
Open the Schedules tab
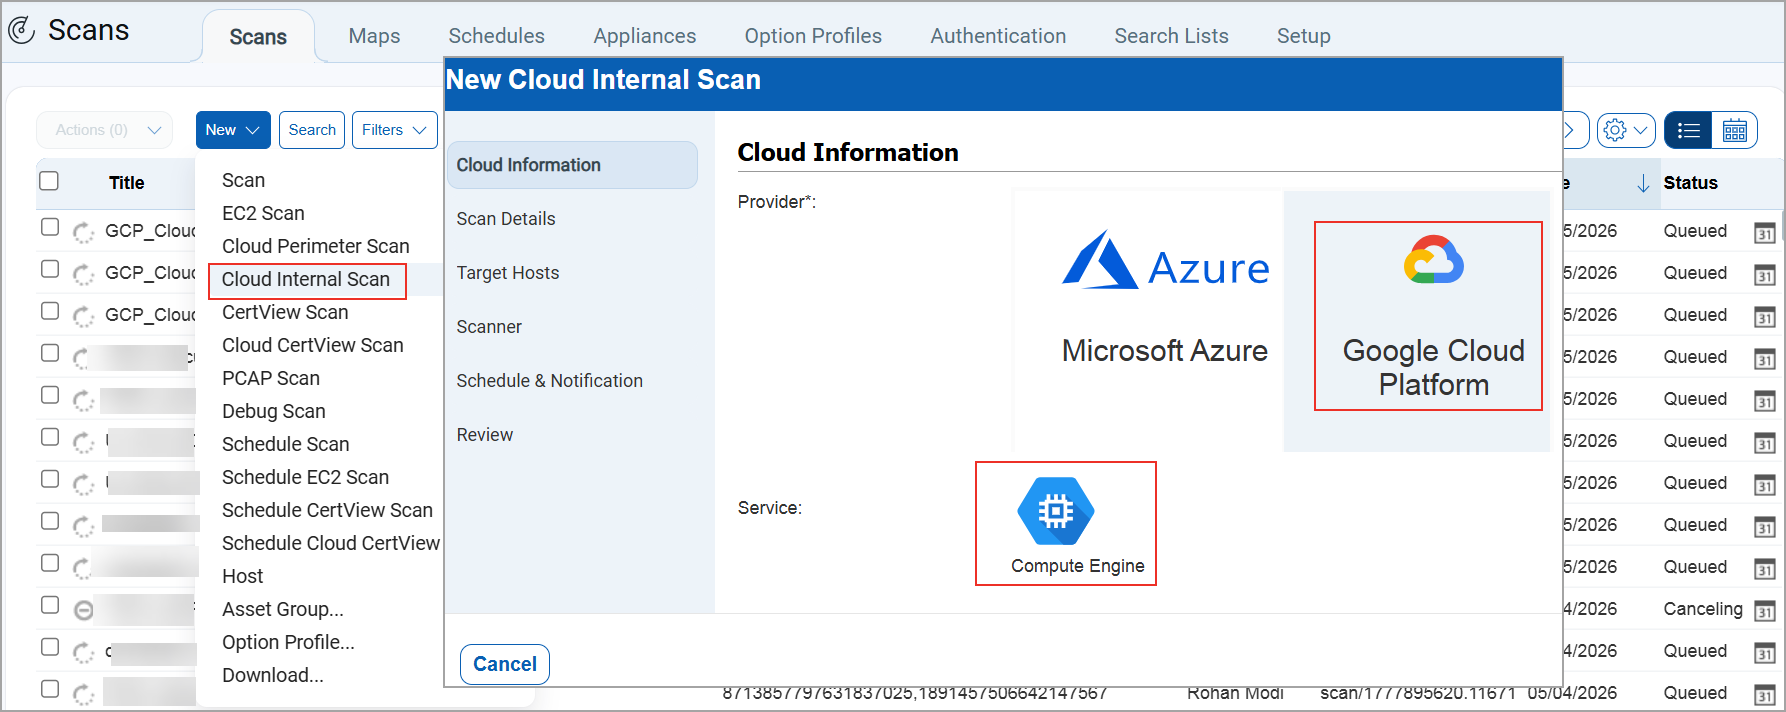tap(496, 36)
